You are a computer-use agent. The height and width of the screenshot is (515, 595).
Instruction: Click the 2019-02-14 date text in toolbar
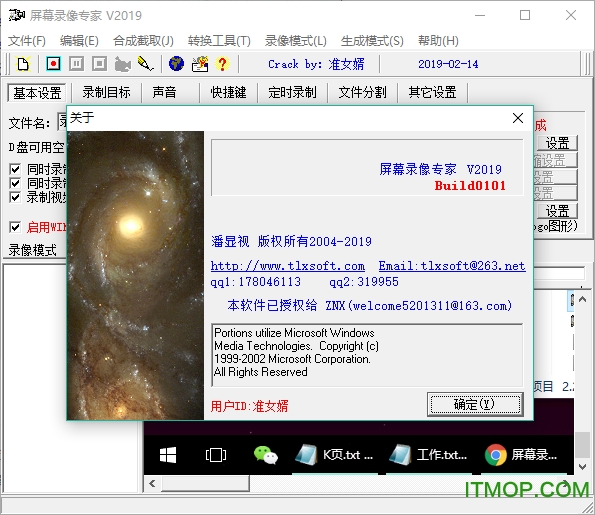point(448,64)
